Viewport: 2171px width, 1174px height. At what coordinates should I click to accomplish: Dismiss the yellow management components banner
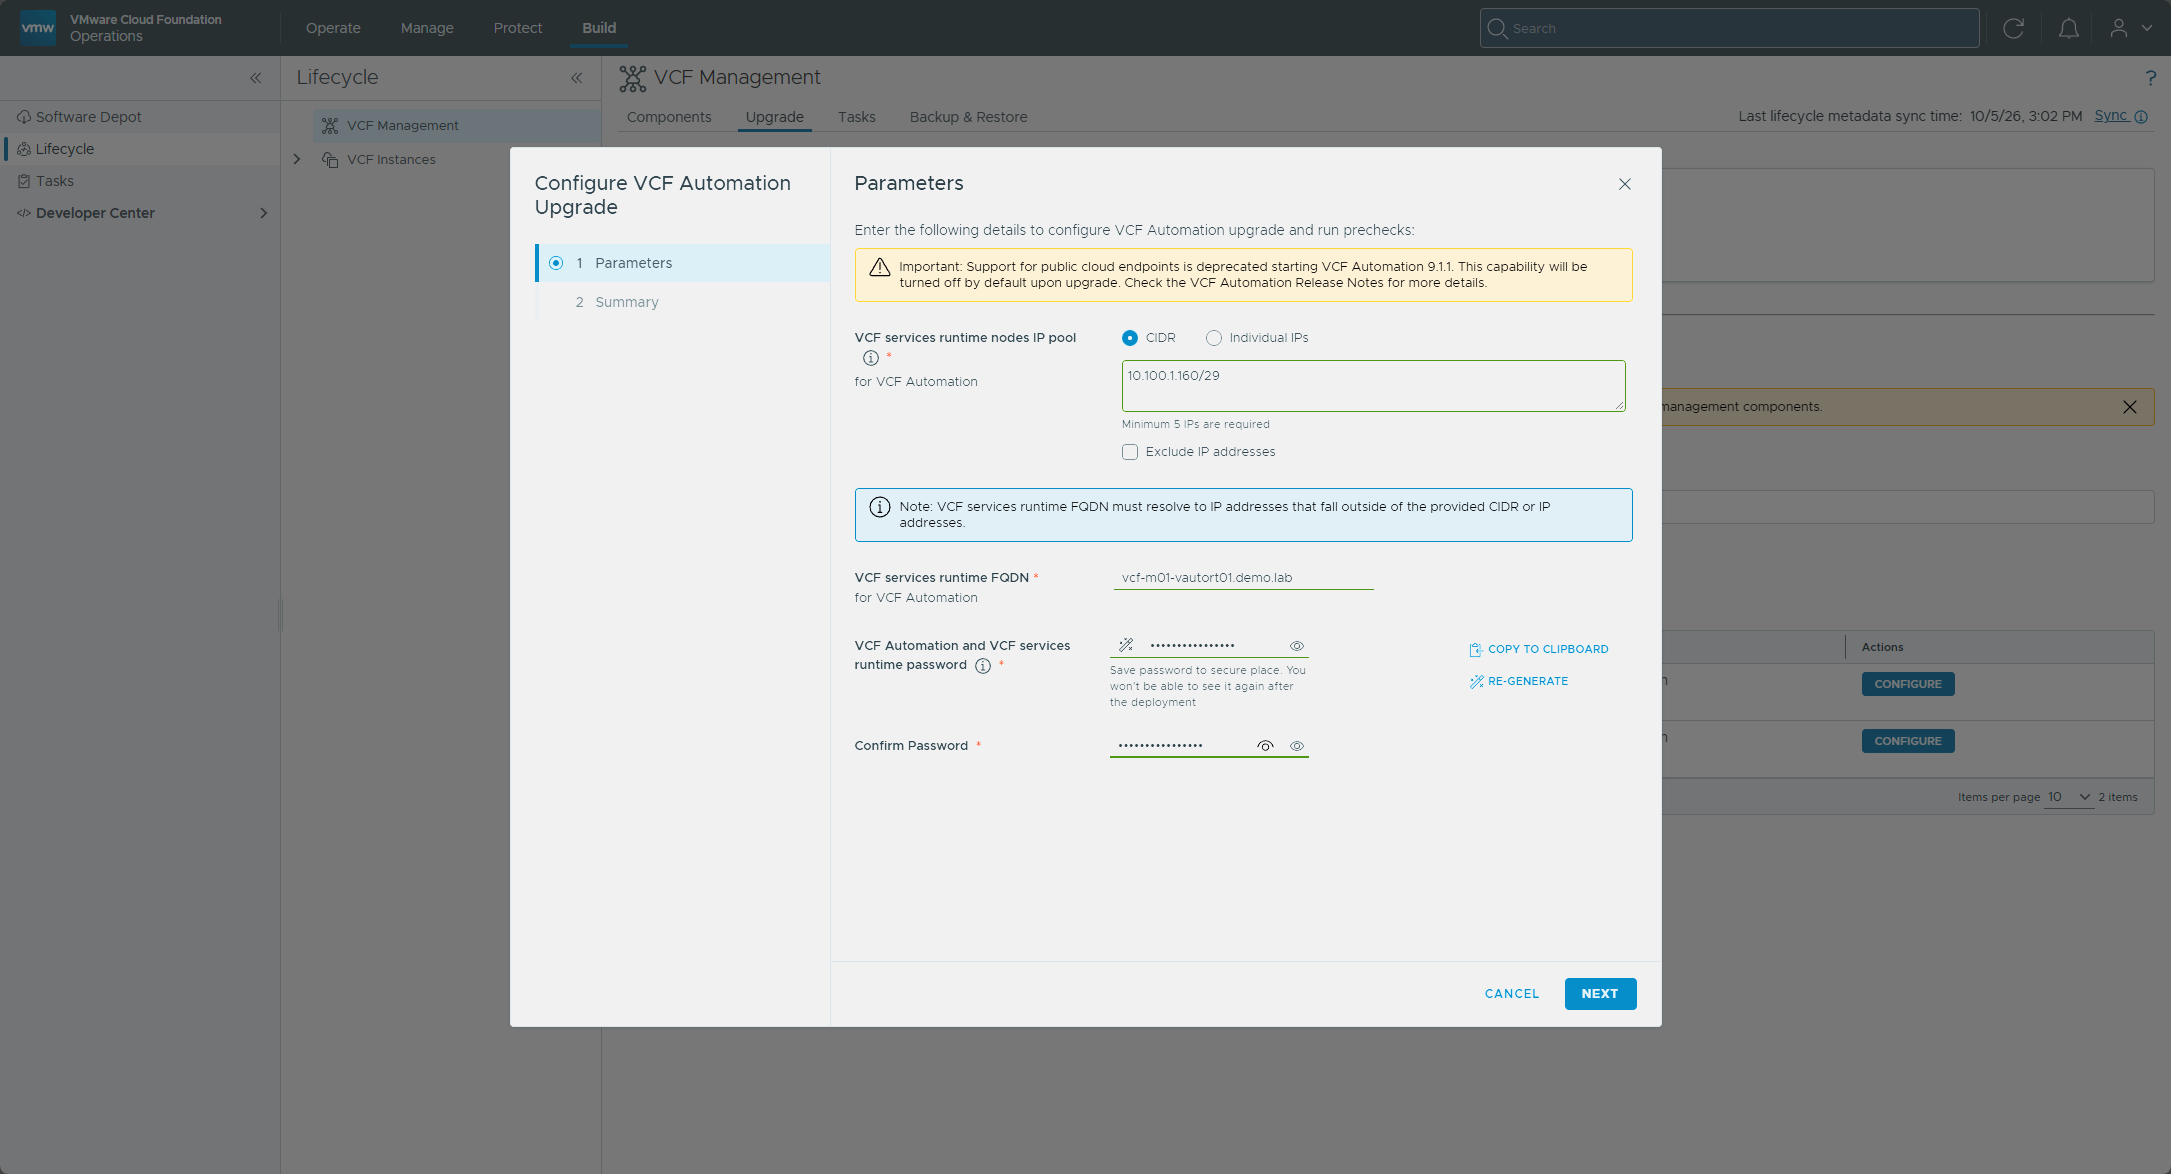click(2129, 407)
